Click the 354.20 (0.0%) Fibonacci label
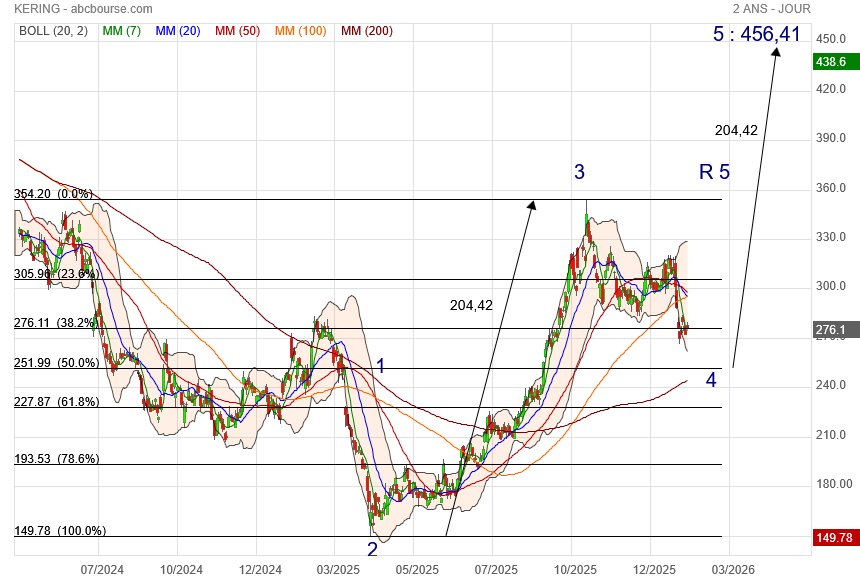The height and width of the screenshot is (580, 860). (53, 194)
